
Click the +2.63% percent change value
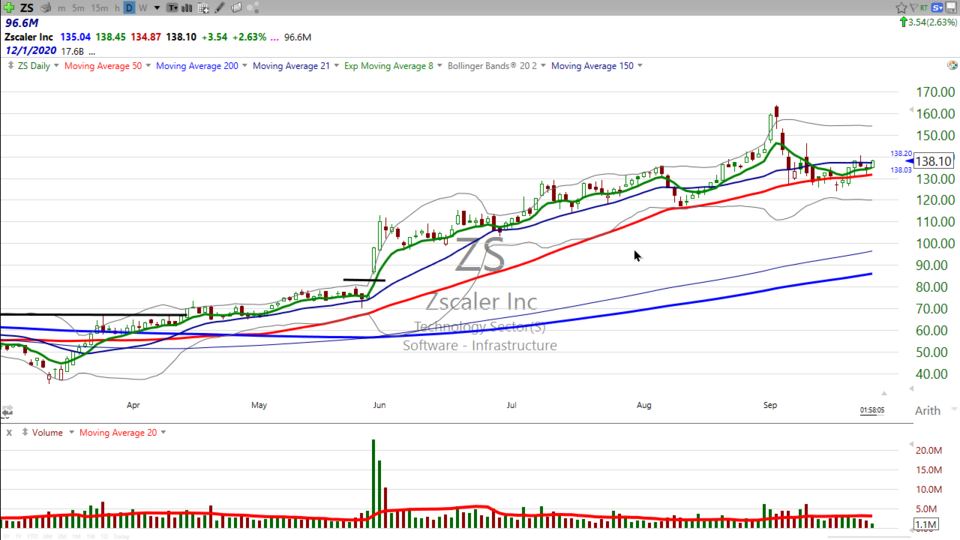coord(249,37)
